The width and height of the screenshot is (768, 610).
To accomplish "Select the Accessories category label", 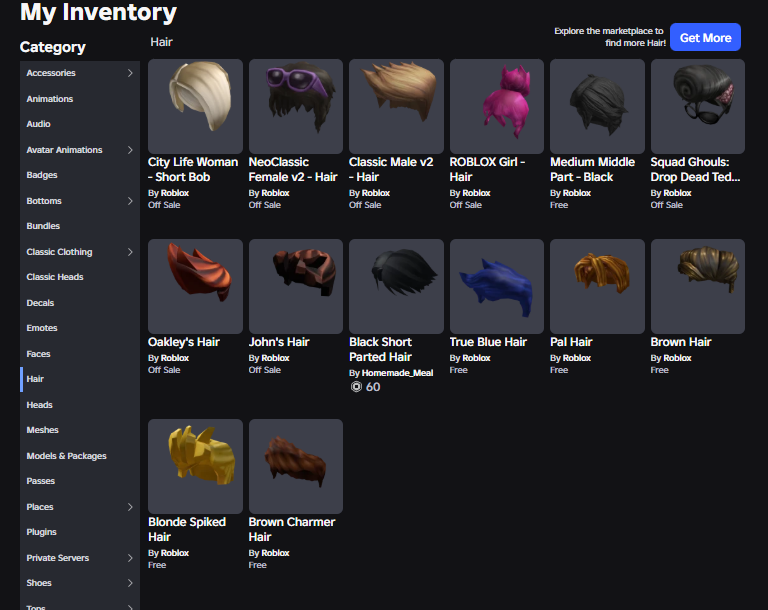I will click(x=51, y=73).
